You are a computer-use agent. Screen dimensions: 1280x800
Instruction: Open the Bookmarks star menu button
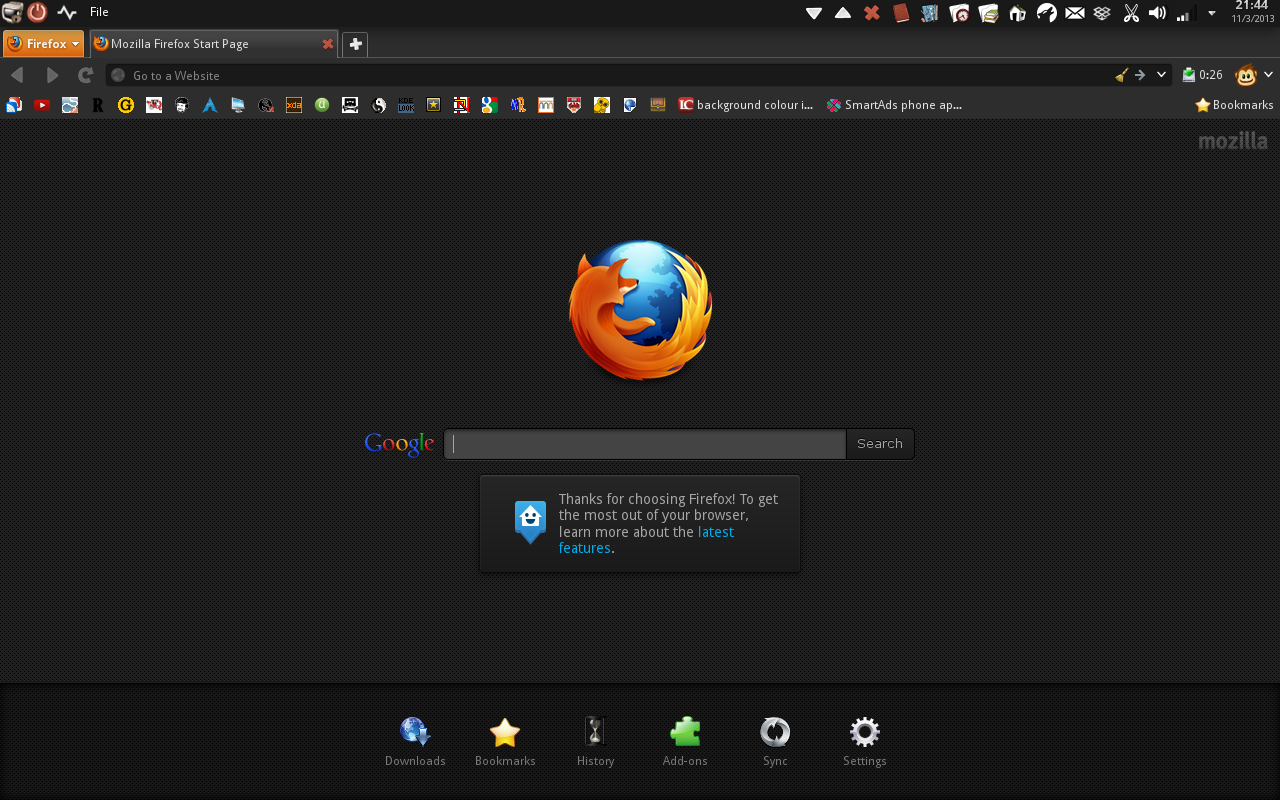point(1234,104)
